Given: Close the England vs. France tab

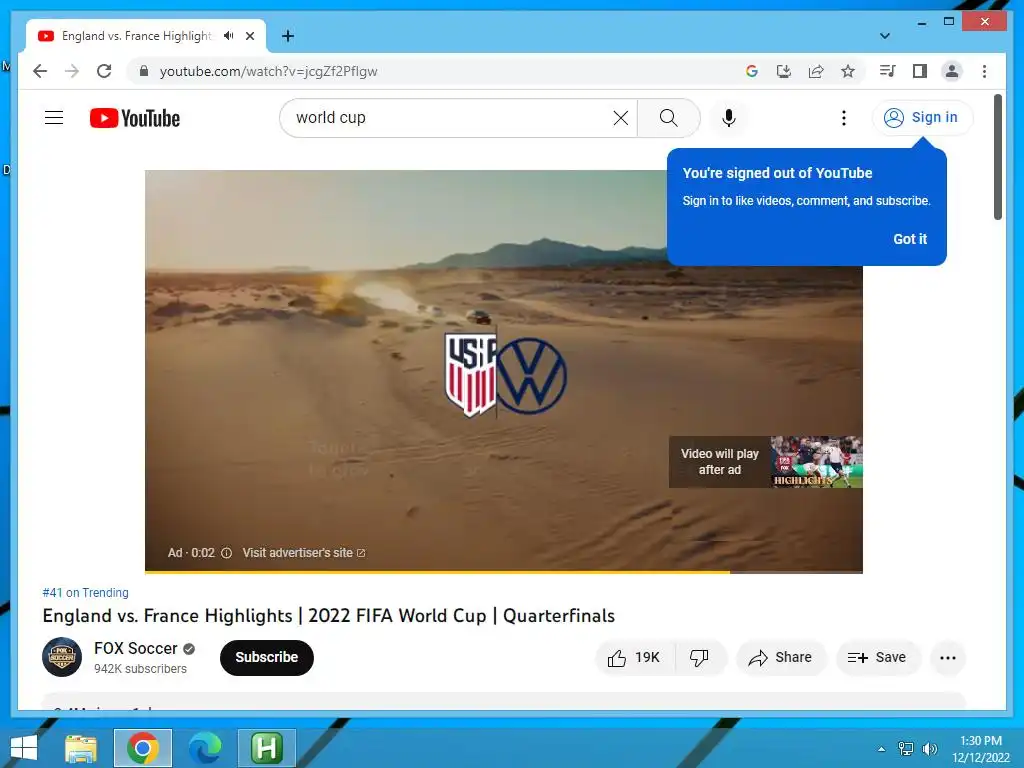Looking at the screenshot, I should (x=249, y=36).
